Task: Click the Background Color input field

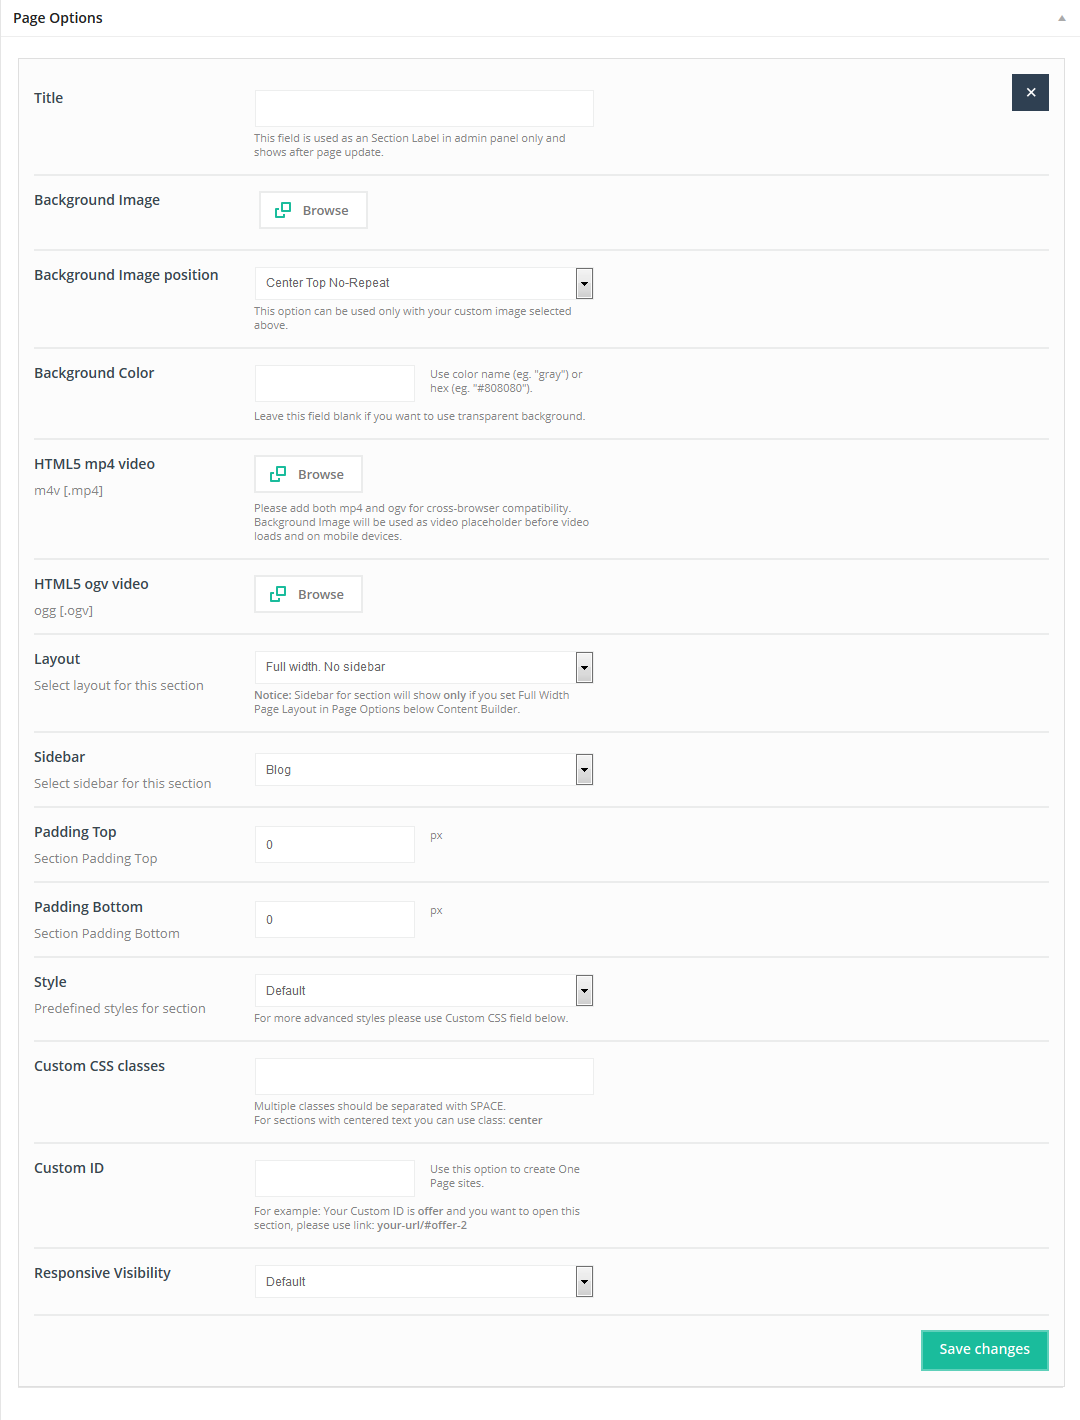Action: pos(334,383)
